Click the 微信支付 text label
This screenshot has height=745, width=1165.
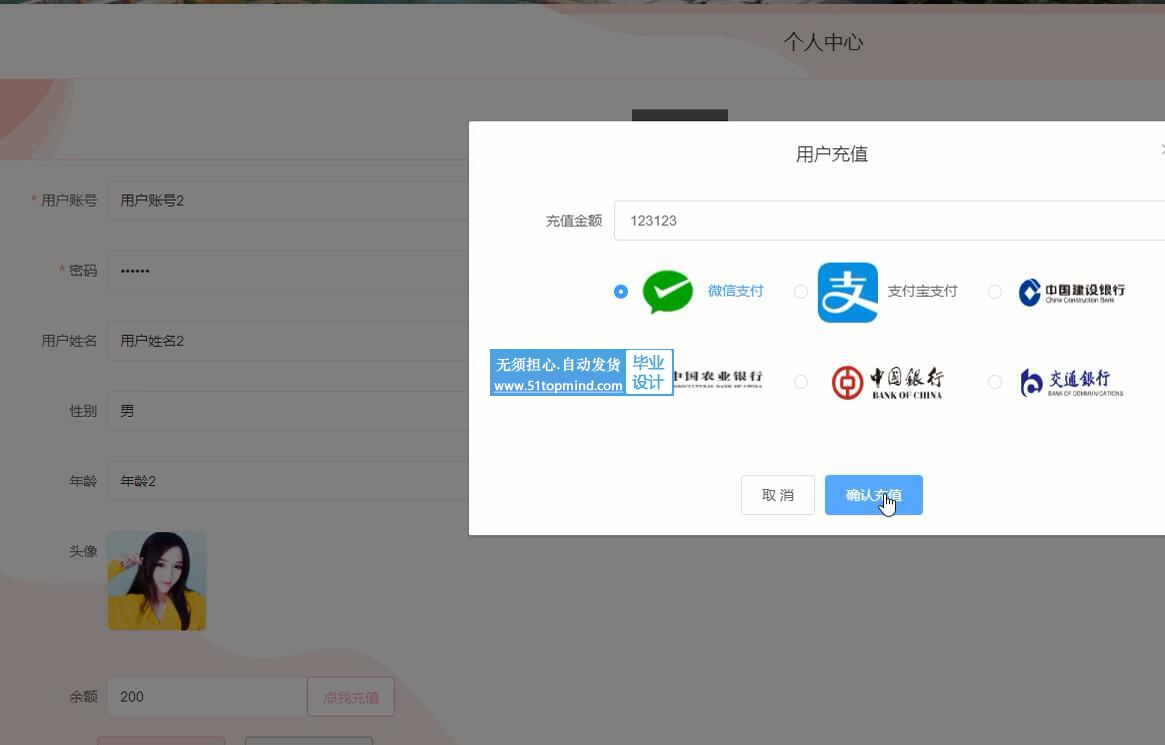[735, 291]
